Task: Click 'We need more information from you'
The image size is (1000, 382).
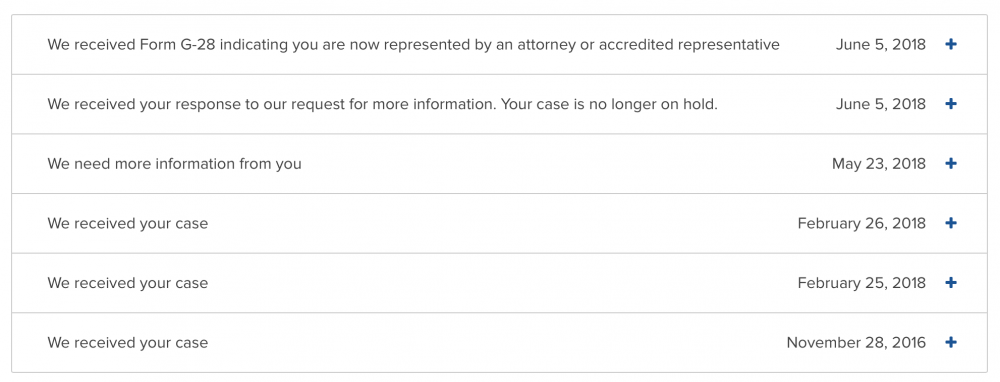Action: pos(174,164)
